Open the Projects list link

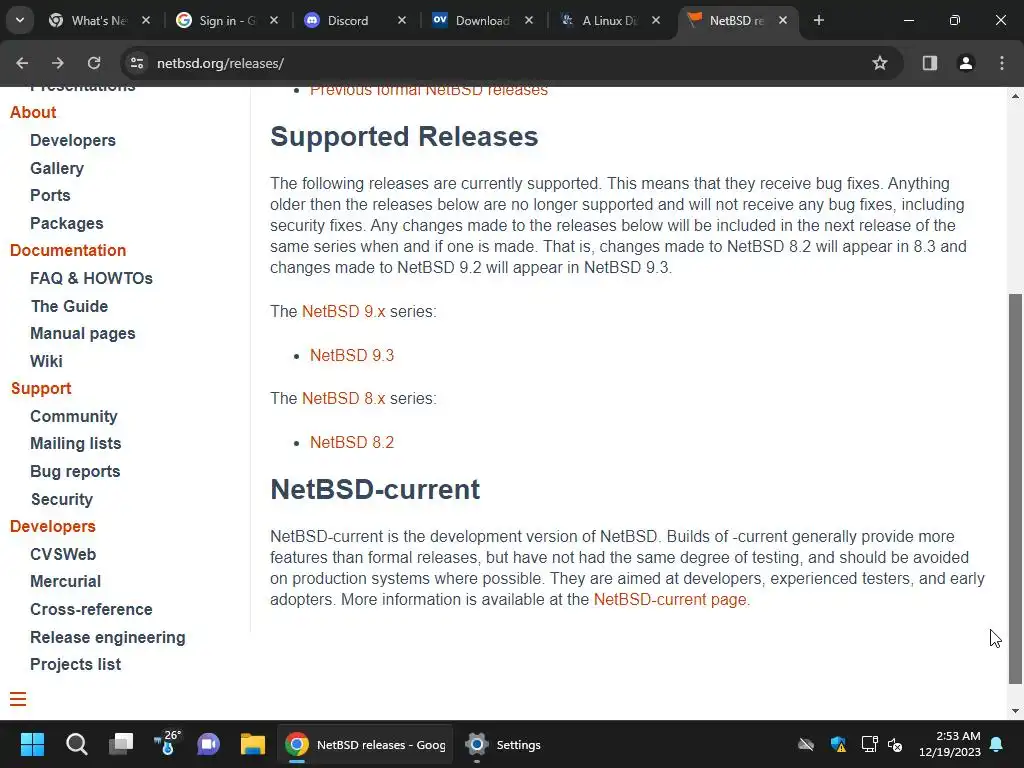(76, 664)
